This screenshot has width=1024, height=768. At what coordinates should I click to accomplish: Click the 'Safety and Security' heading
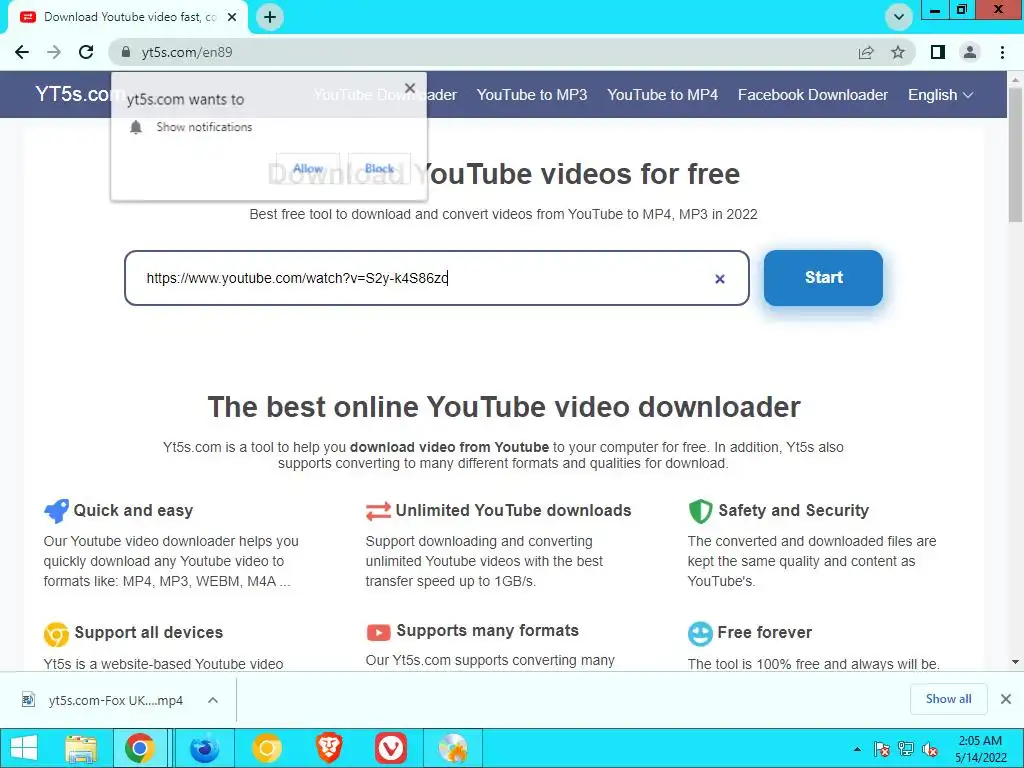pyautogui.click(x=793, y=510)
